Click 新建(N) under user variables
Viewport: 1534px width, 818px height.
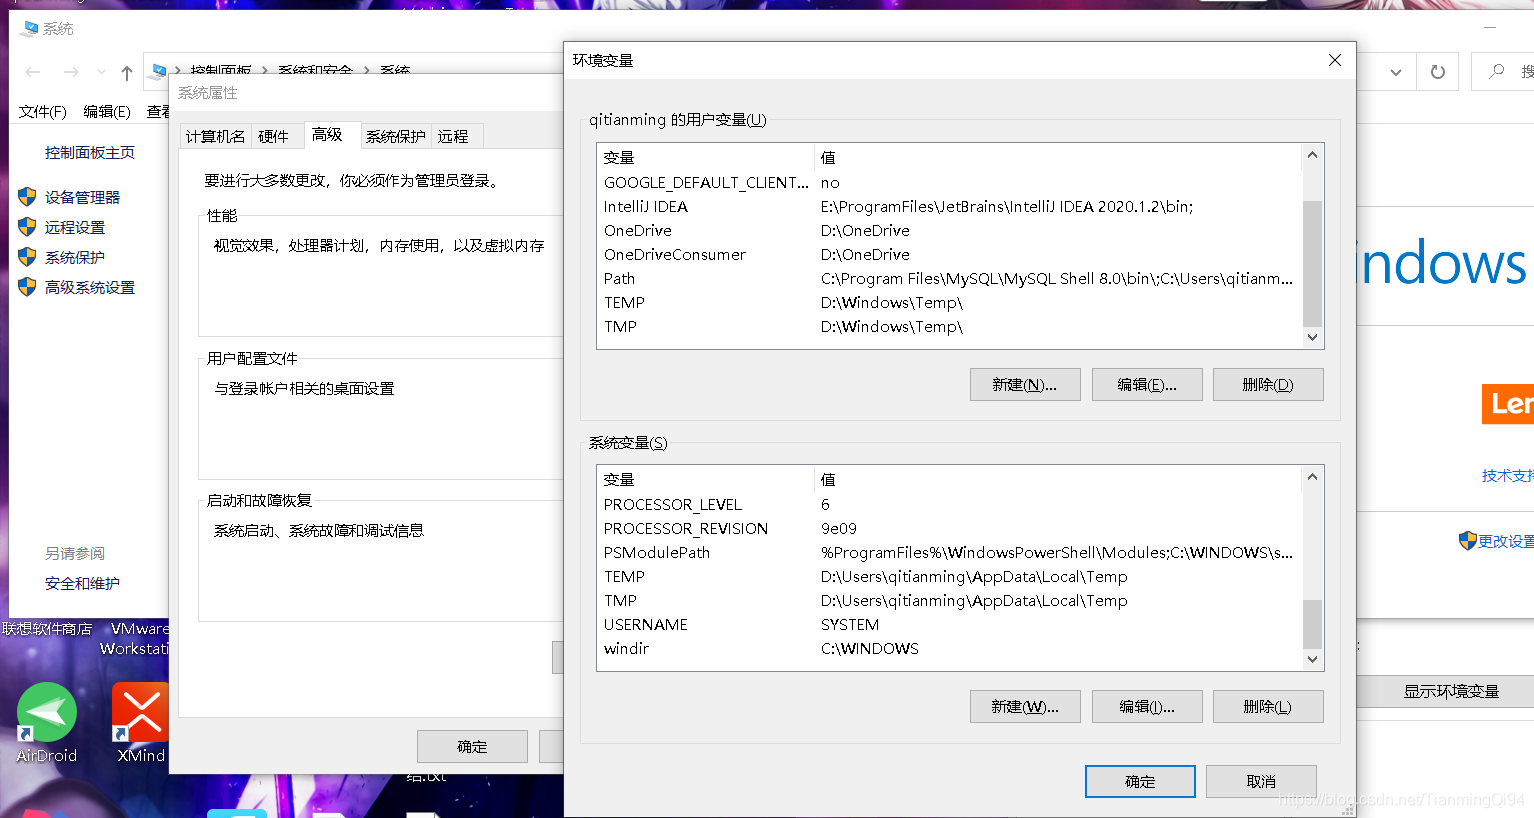[1025, 384]
